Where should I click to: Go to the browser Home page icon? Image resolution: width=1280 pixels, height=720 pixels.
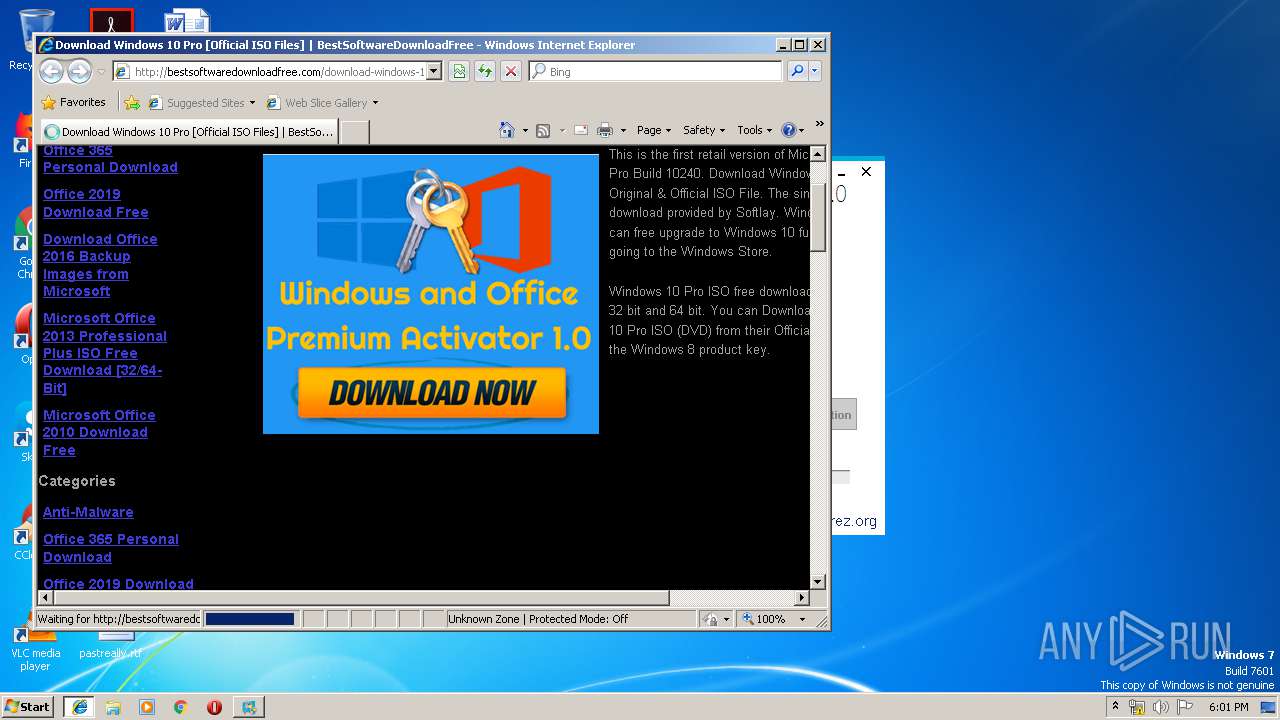click(x=507, y=130)
